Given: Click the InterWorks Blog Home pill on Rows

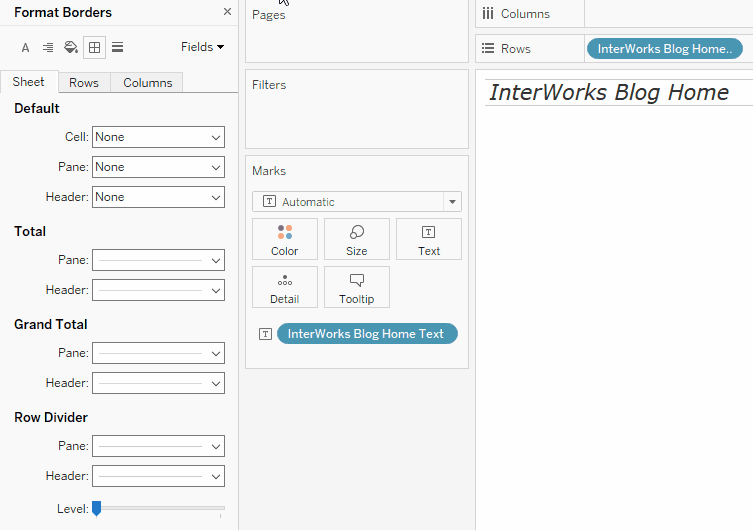Looking at the screenshot, I should point(665,49).
